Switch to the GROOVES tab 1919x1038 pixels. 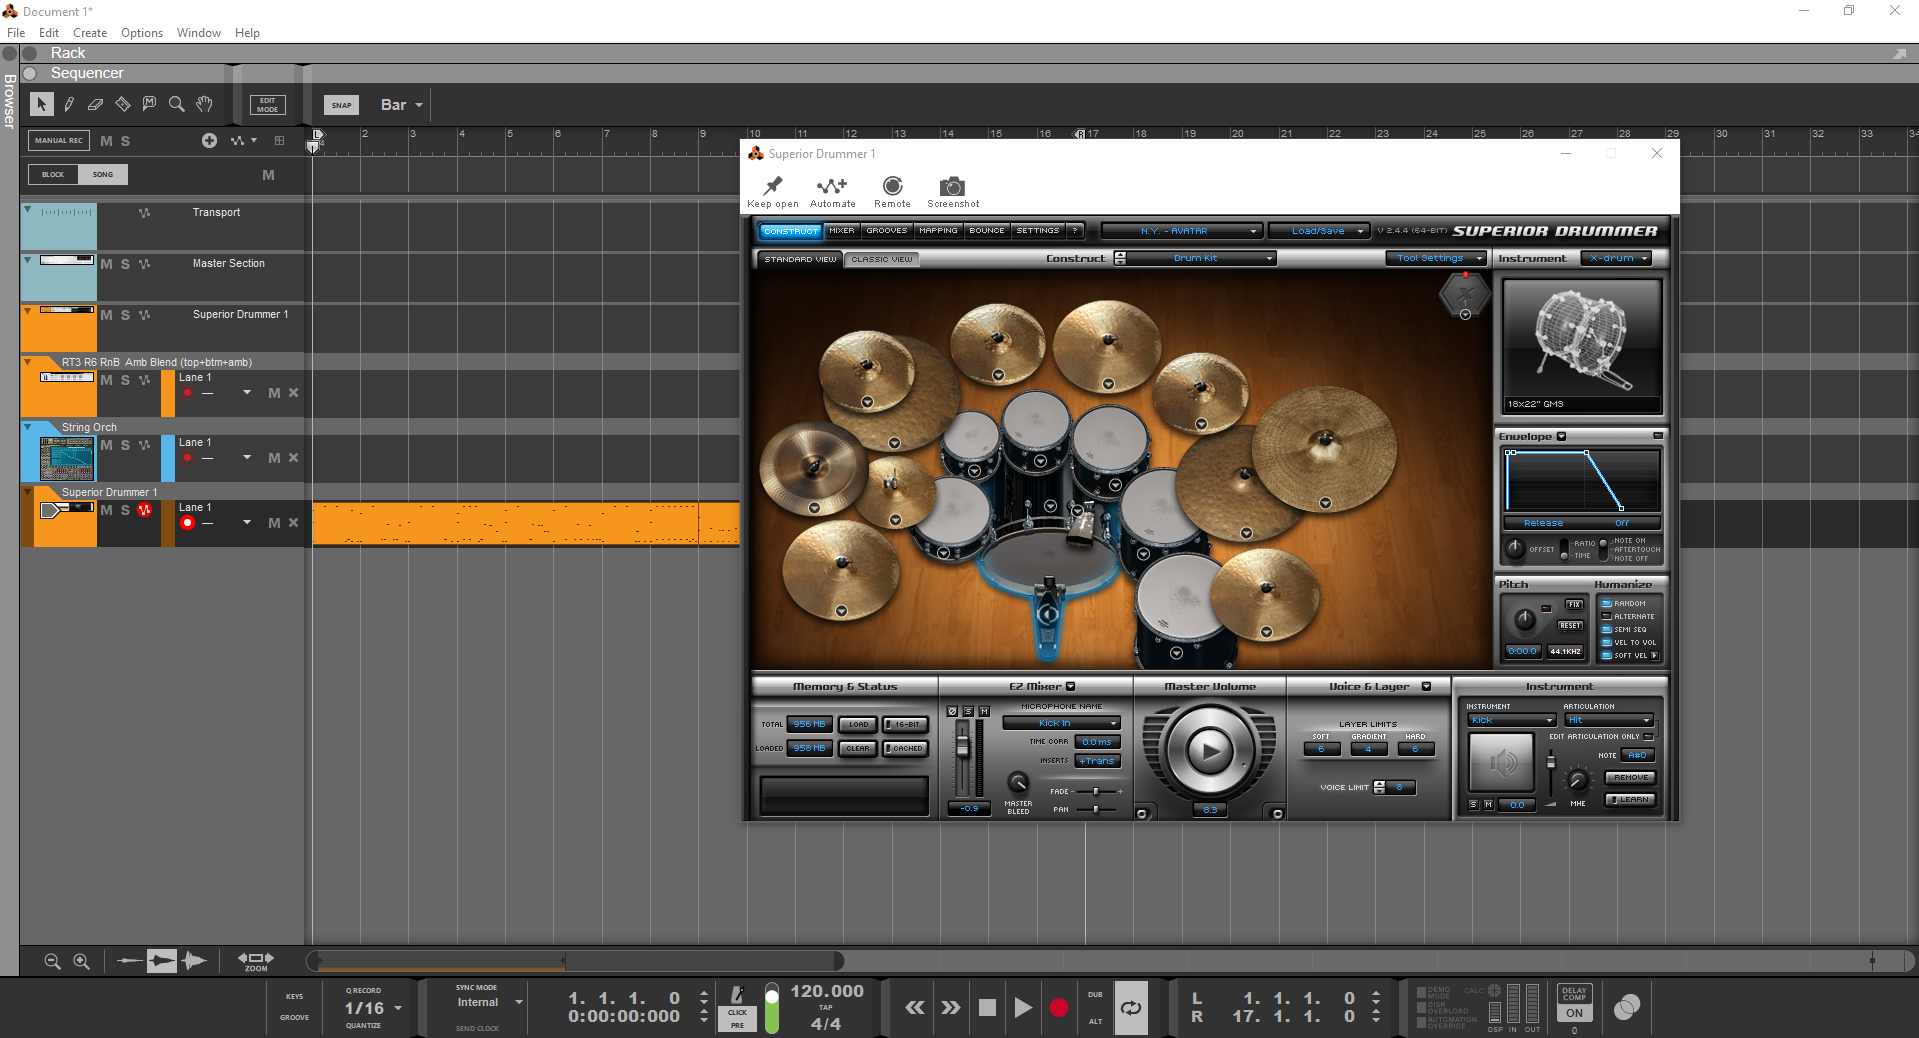887,231
